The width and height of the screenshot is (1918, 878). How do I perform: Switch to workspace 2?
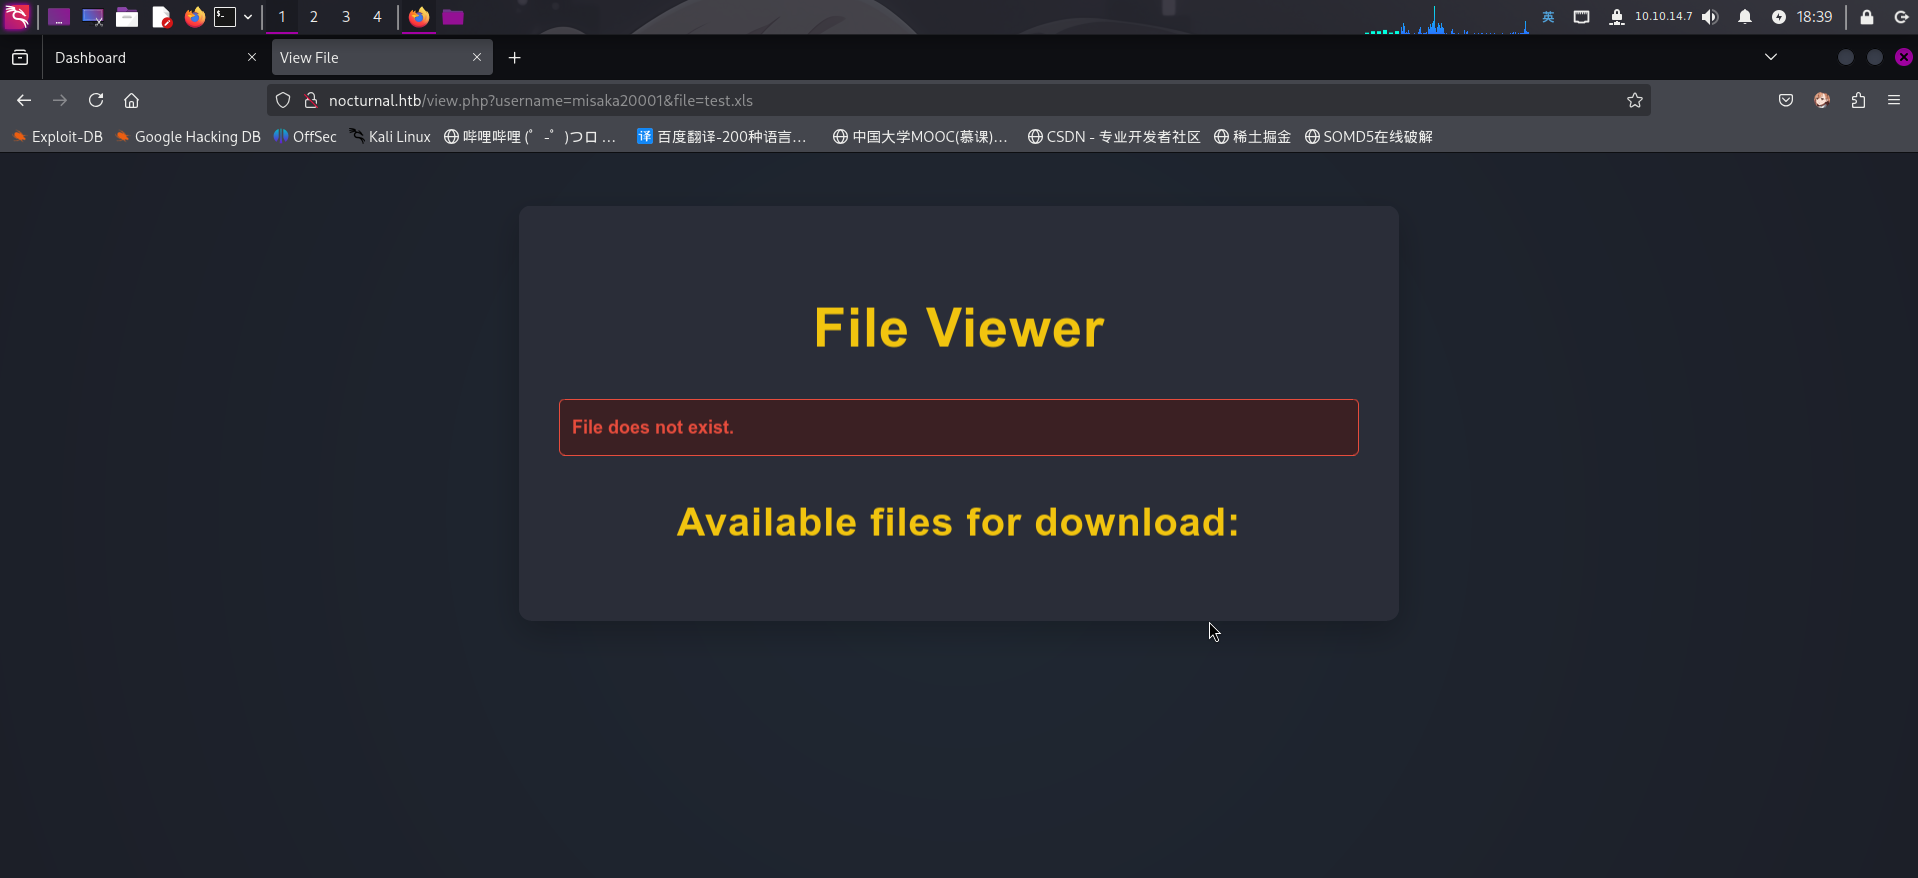point(314,17)
